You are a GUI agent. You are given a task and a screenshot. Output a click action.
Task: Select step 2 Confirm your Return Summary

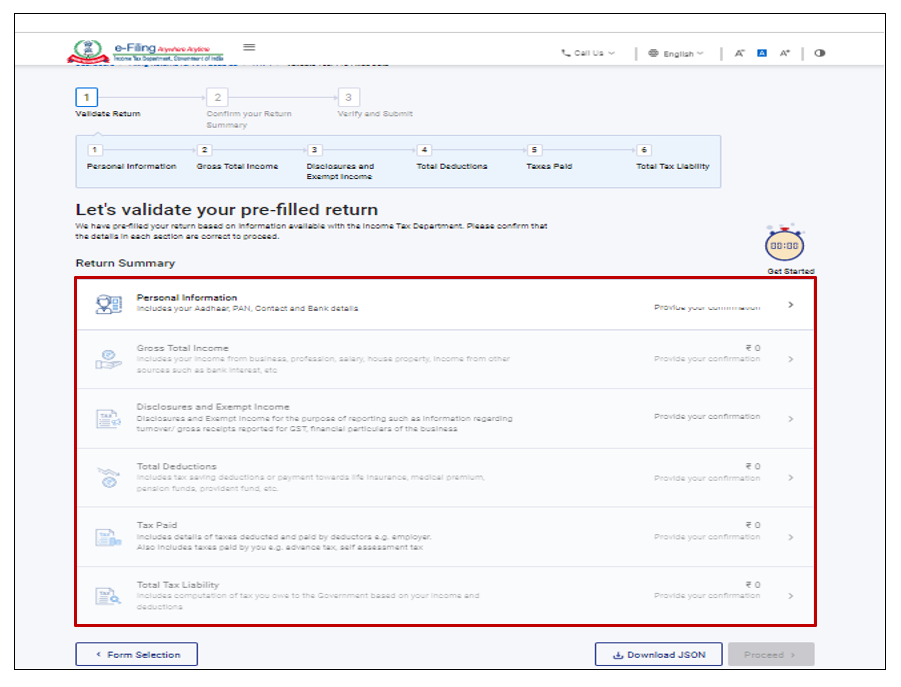[217, 97]
